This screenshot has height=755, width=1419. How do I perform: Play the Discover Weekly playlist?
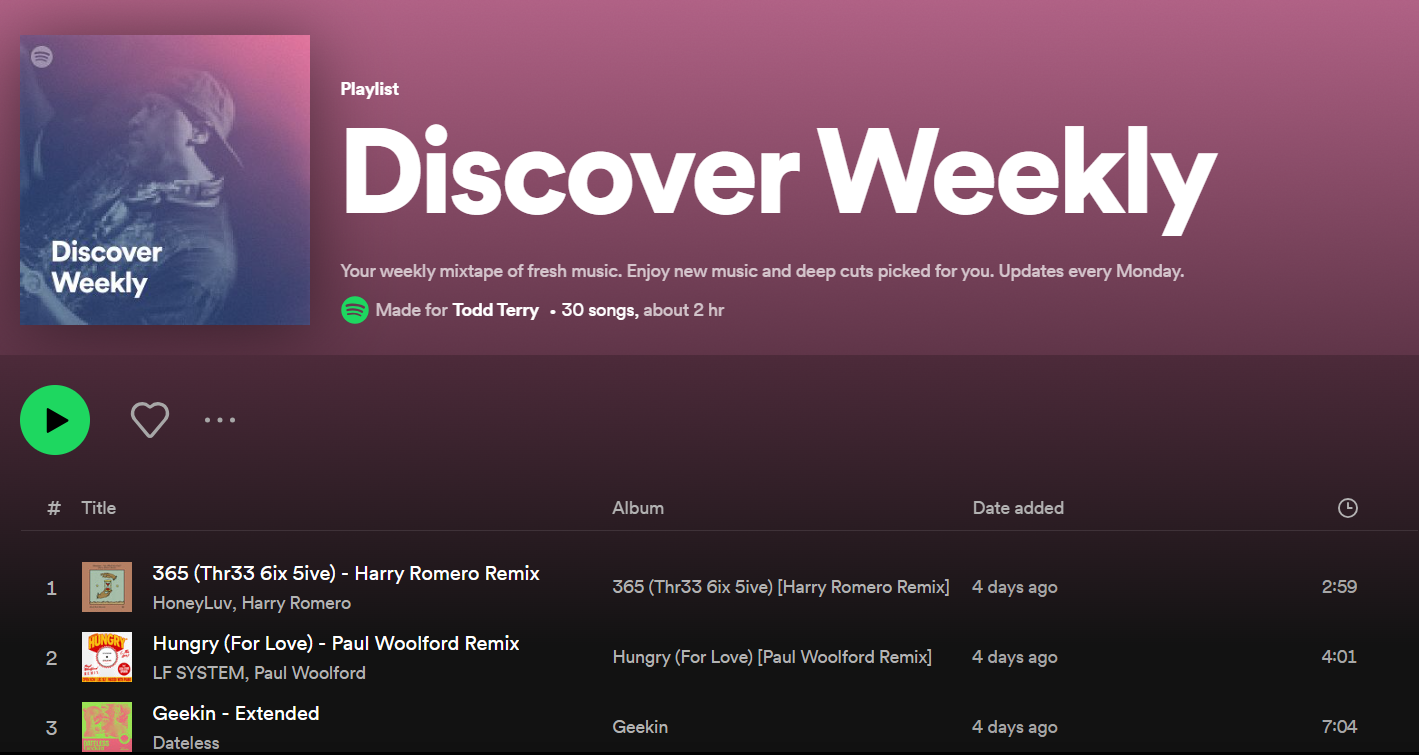(x=55, y=420)
